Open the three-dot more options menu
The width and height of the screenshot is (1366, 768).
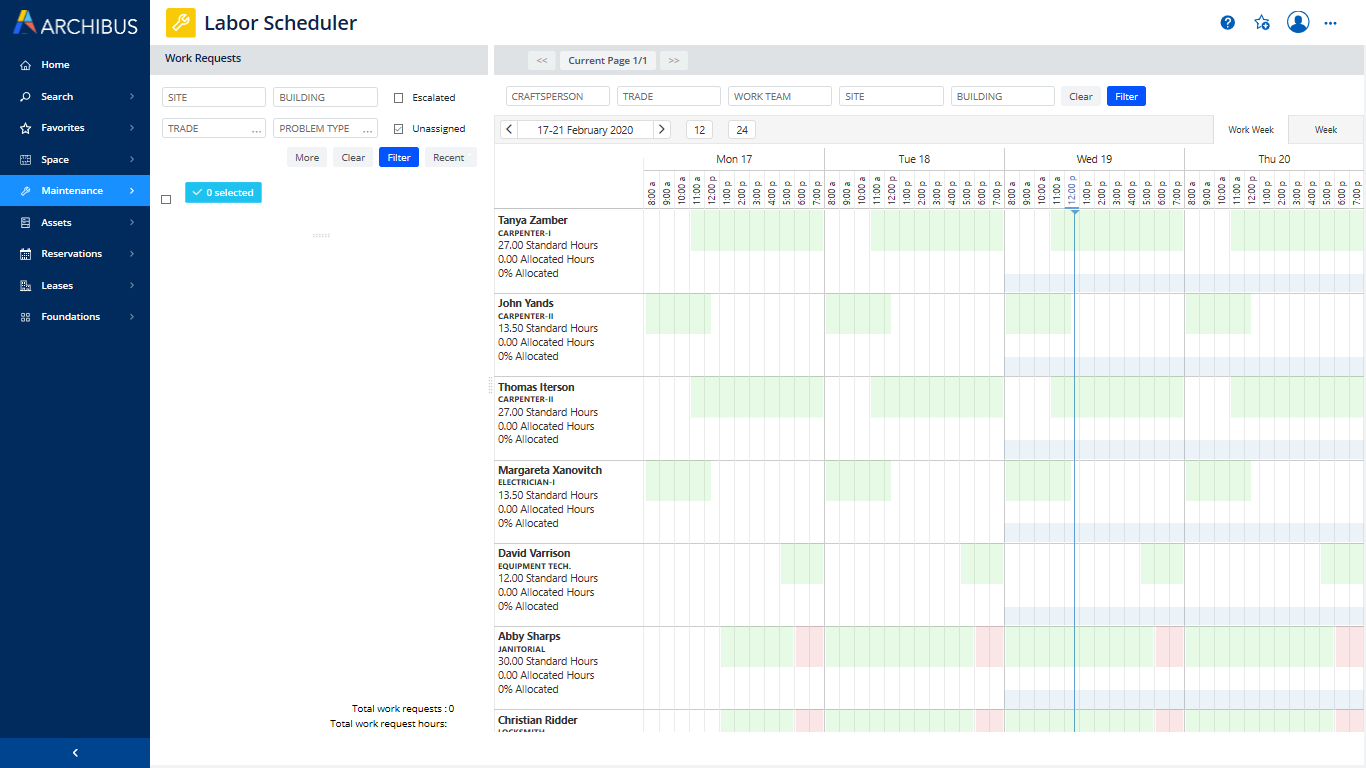(x=1330, y=23)
